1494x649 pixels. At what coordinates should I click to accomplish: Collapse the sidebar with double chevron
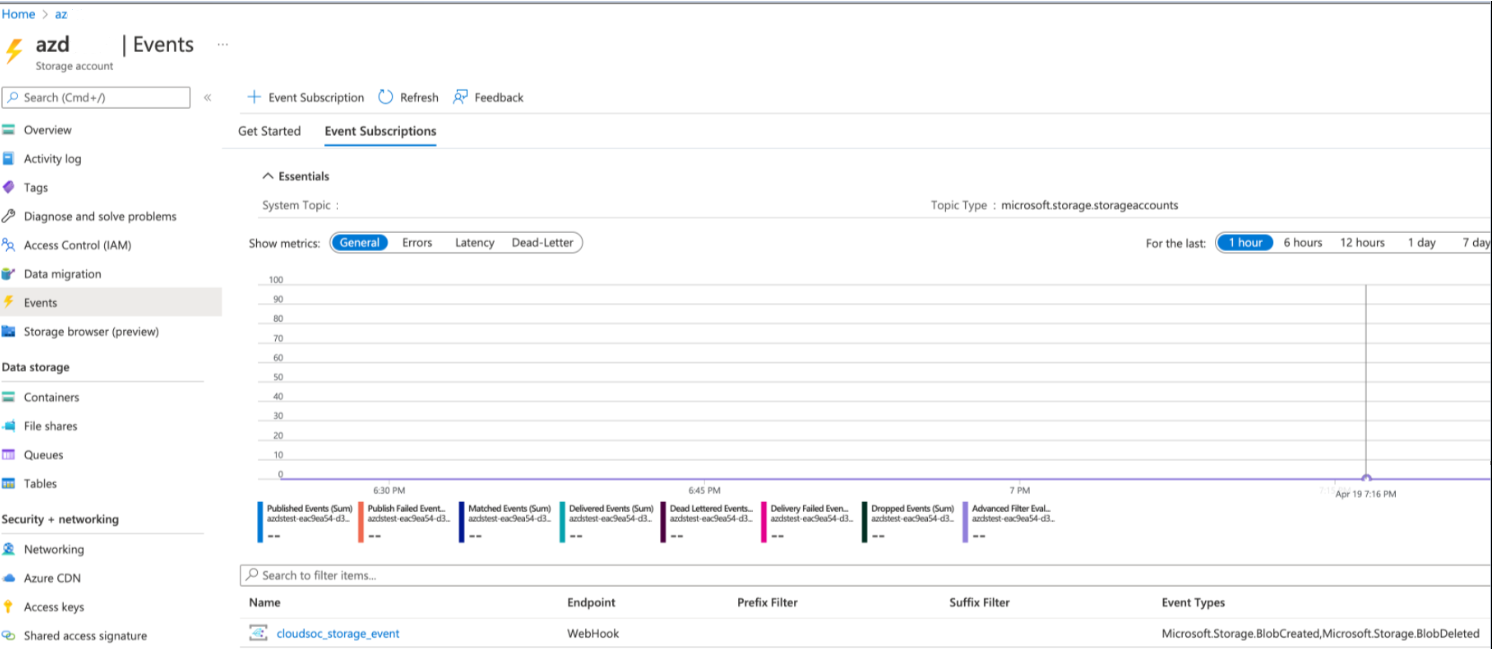(x=208, y=97)
